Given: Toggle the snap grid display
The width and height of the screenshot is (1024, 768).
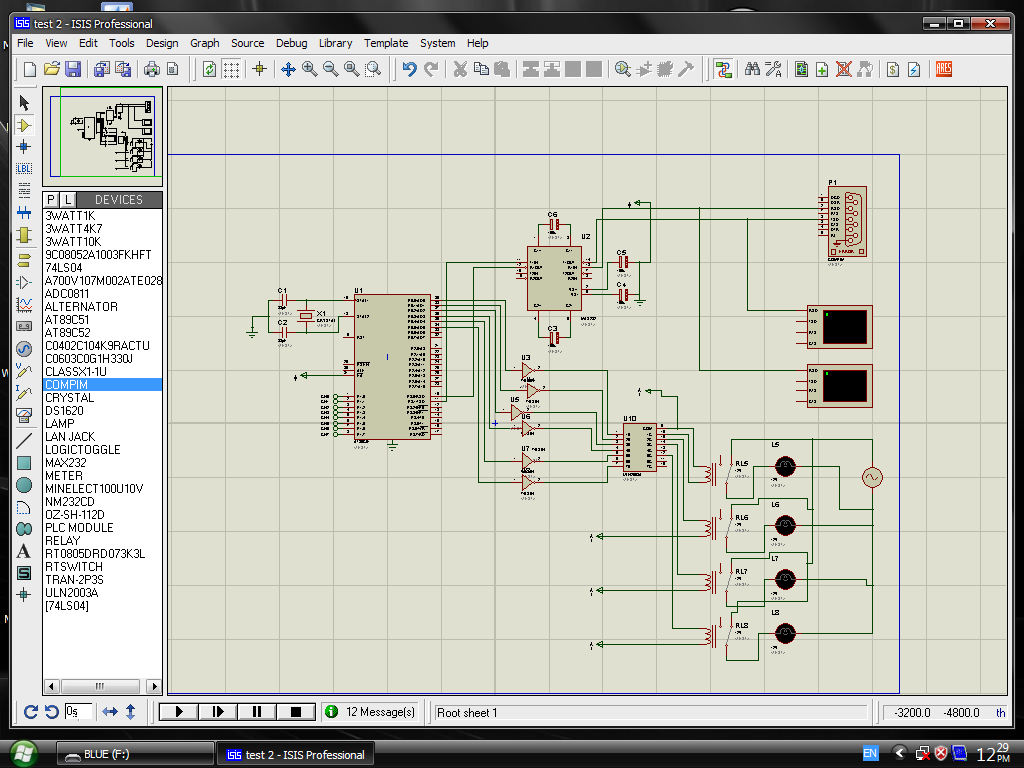Looking at the screenshot, I should pyautogui.click(x=231, y=69).
